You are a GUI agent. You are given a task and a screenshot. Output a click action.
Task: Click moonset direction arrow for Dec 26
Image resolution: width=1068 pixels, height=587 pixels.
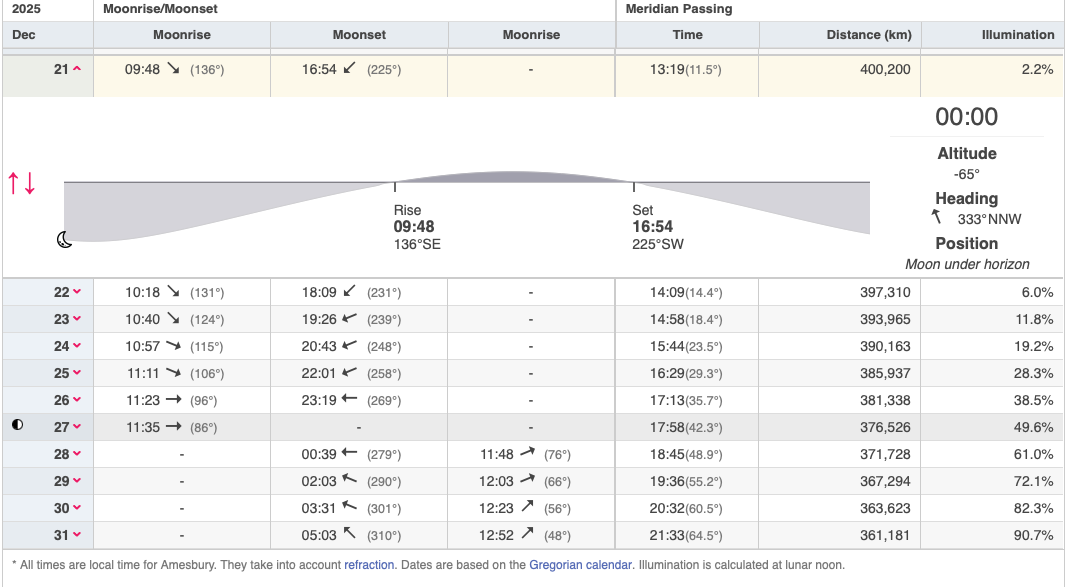pyautogui.click(x=349, y=400)
